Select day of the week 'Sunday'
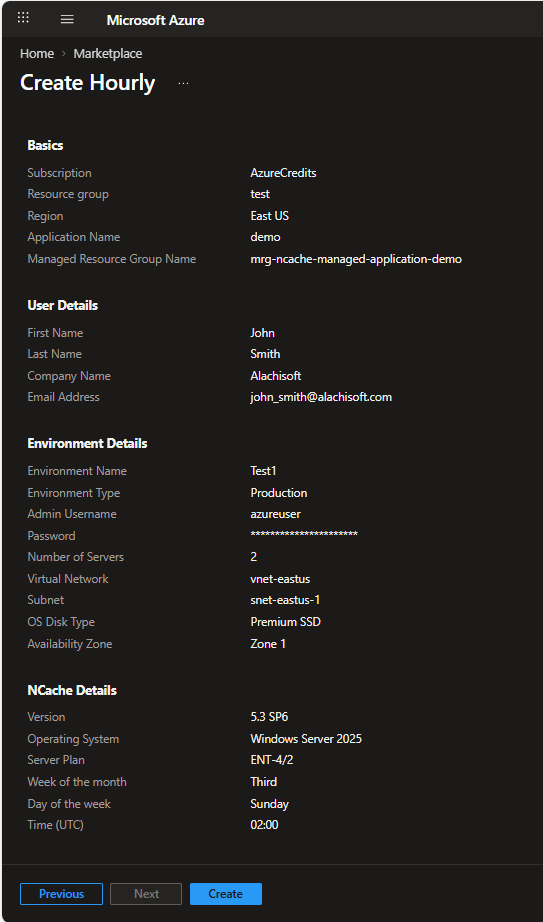Screen dimensions: 543x922 tap(269, 803)
